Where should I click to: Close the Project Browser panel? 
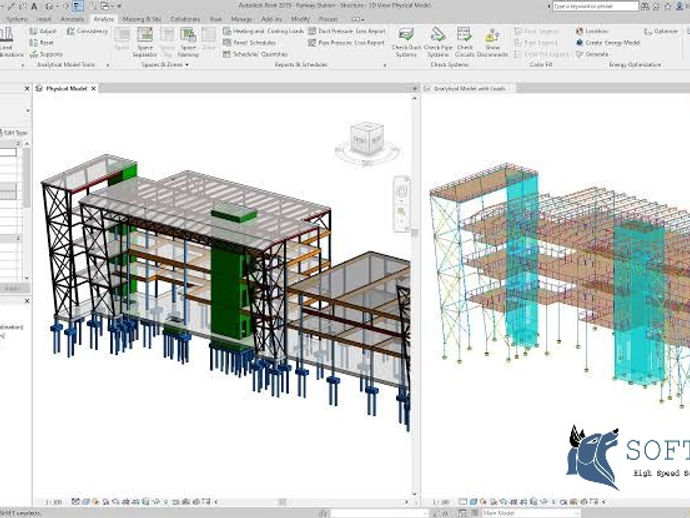(27, 301)
